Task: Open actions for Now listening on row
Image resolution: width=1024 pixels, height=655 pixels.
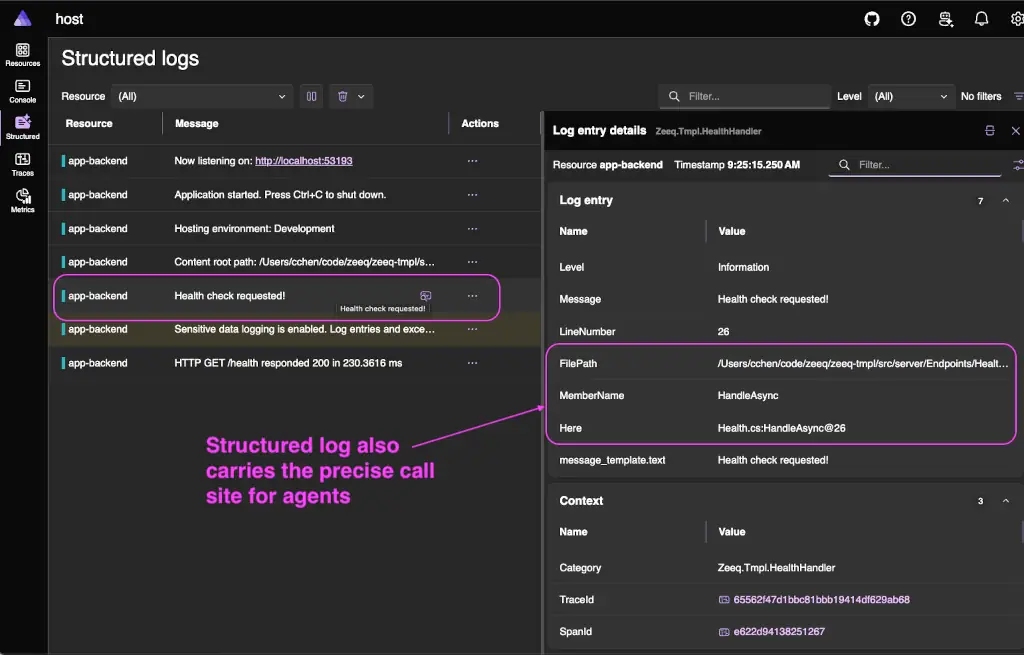Action: (472, 161)
